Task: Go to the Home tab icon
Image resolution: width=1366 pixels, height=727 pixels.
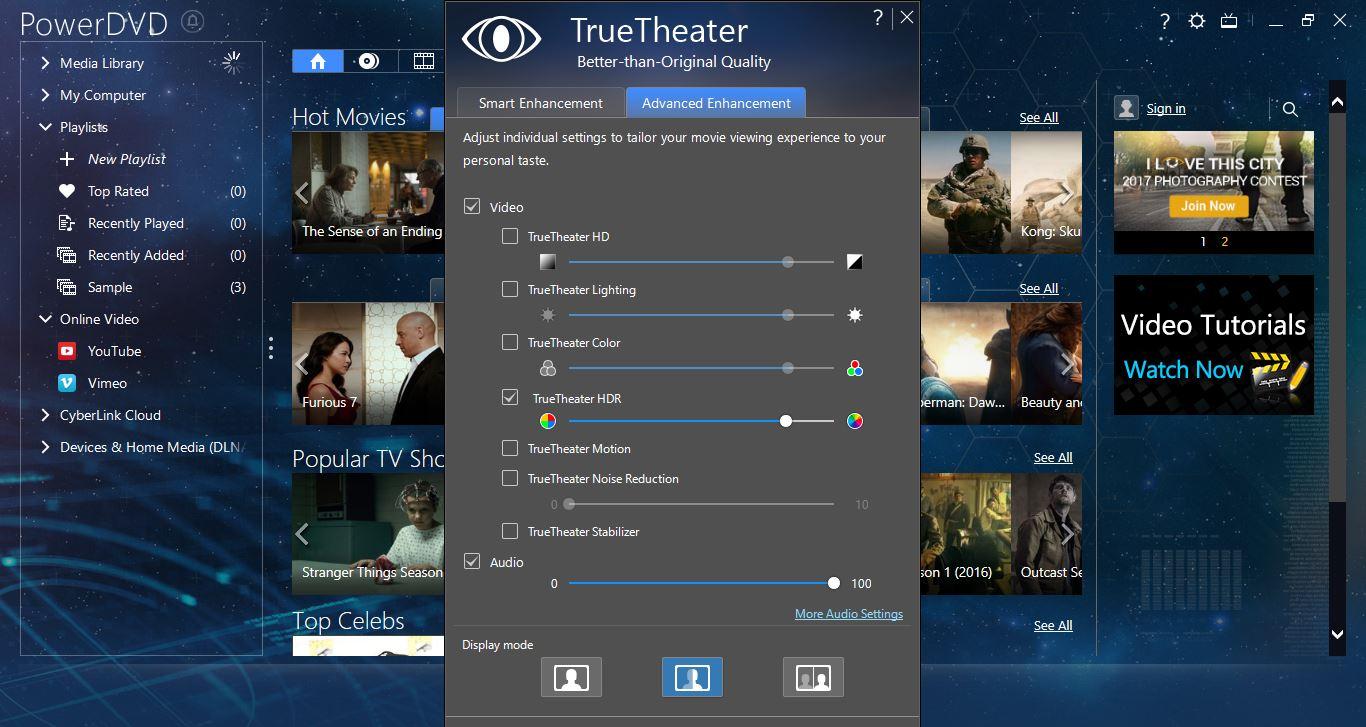Action: coord(318,61)
